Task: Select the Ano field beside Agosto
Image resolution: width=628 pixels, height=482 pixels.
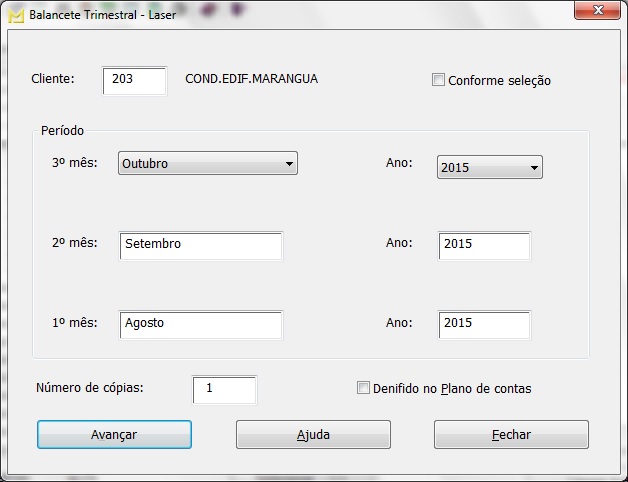Action: tap(484, 324)
